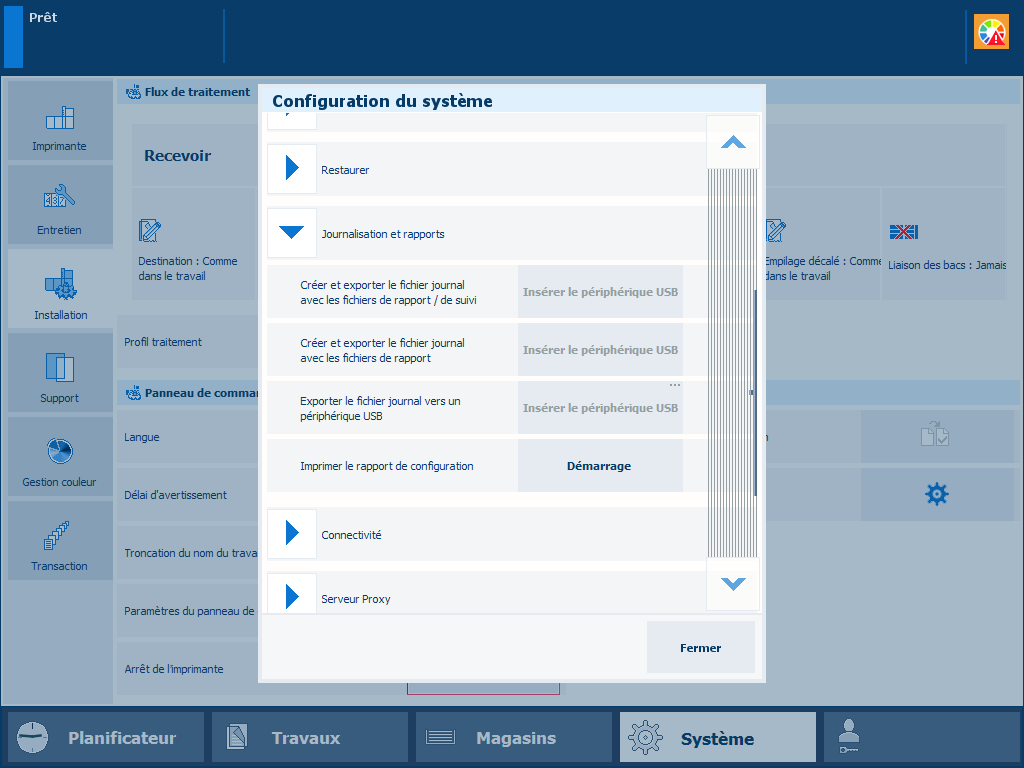This screenshot has height=768, width=1024.
Task: Open the user key access icon
Action: coord(848,738)
